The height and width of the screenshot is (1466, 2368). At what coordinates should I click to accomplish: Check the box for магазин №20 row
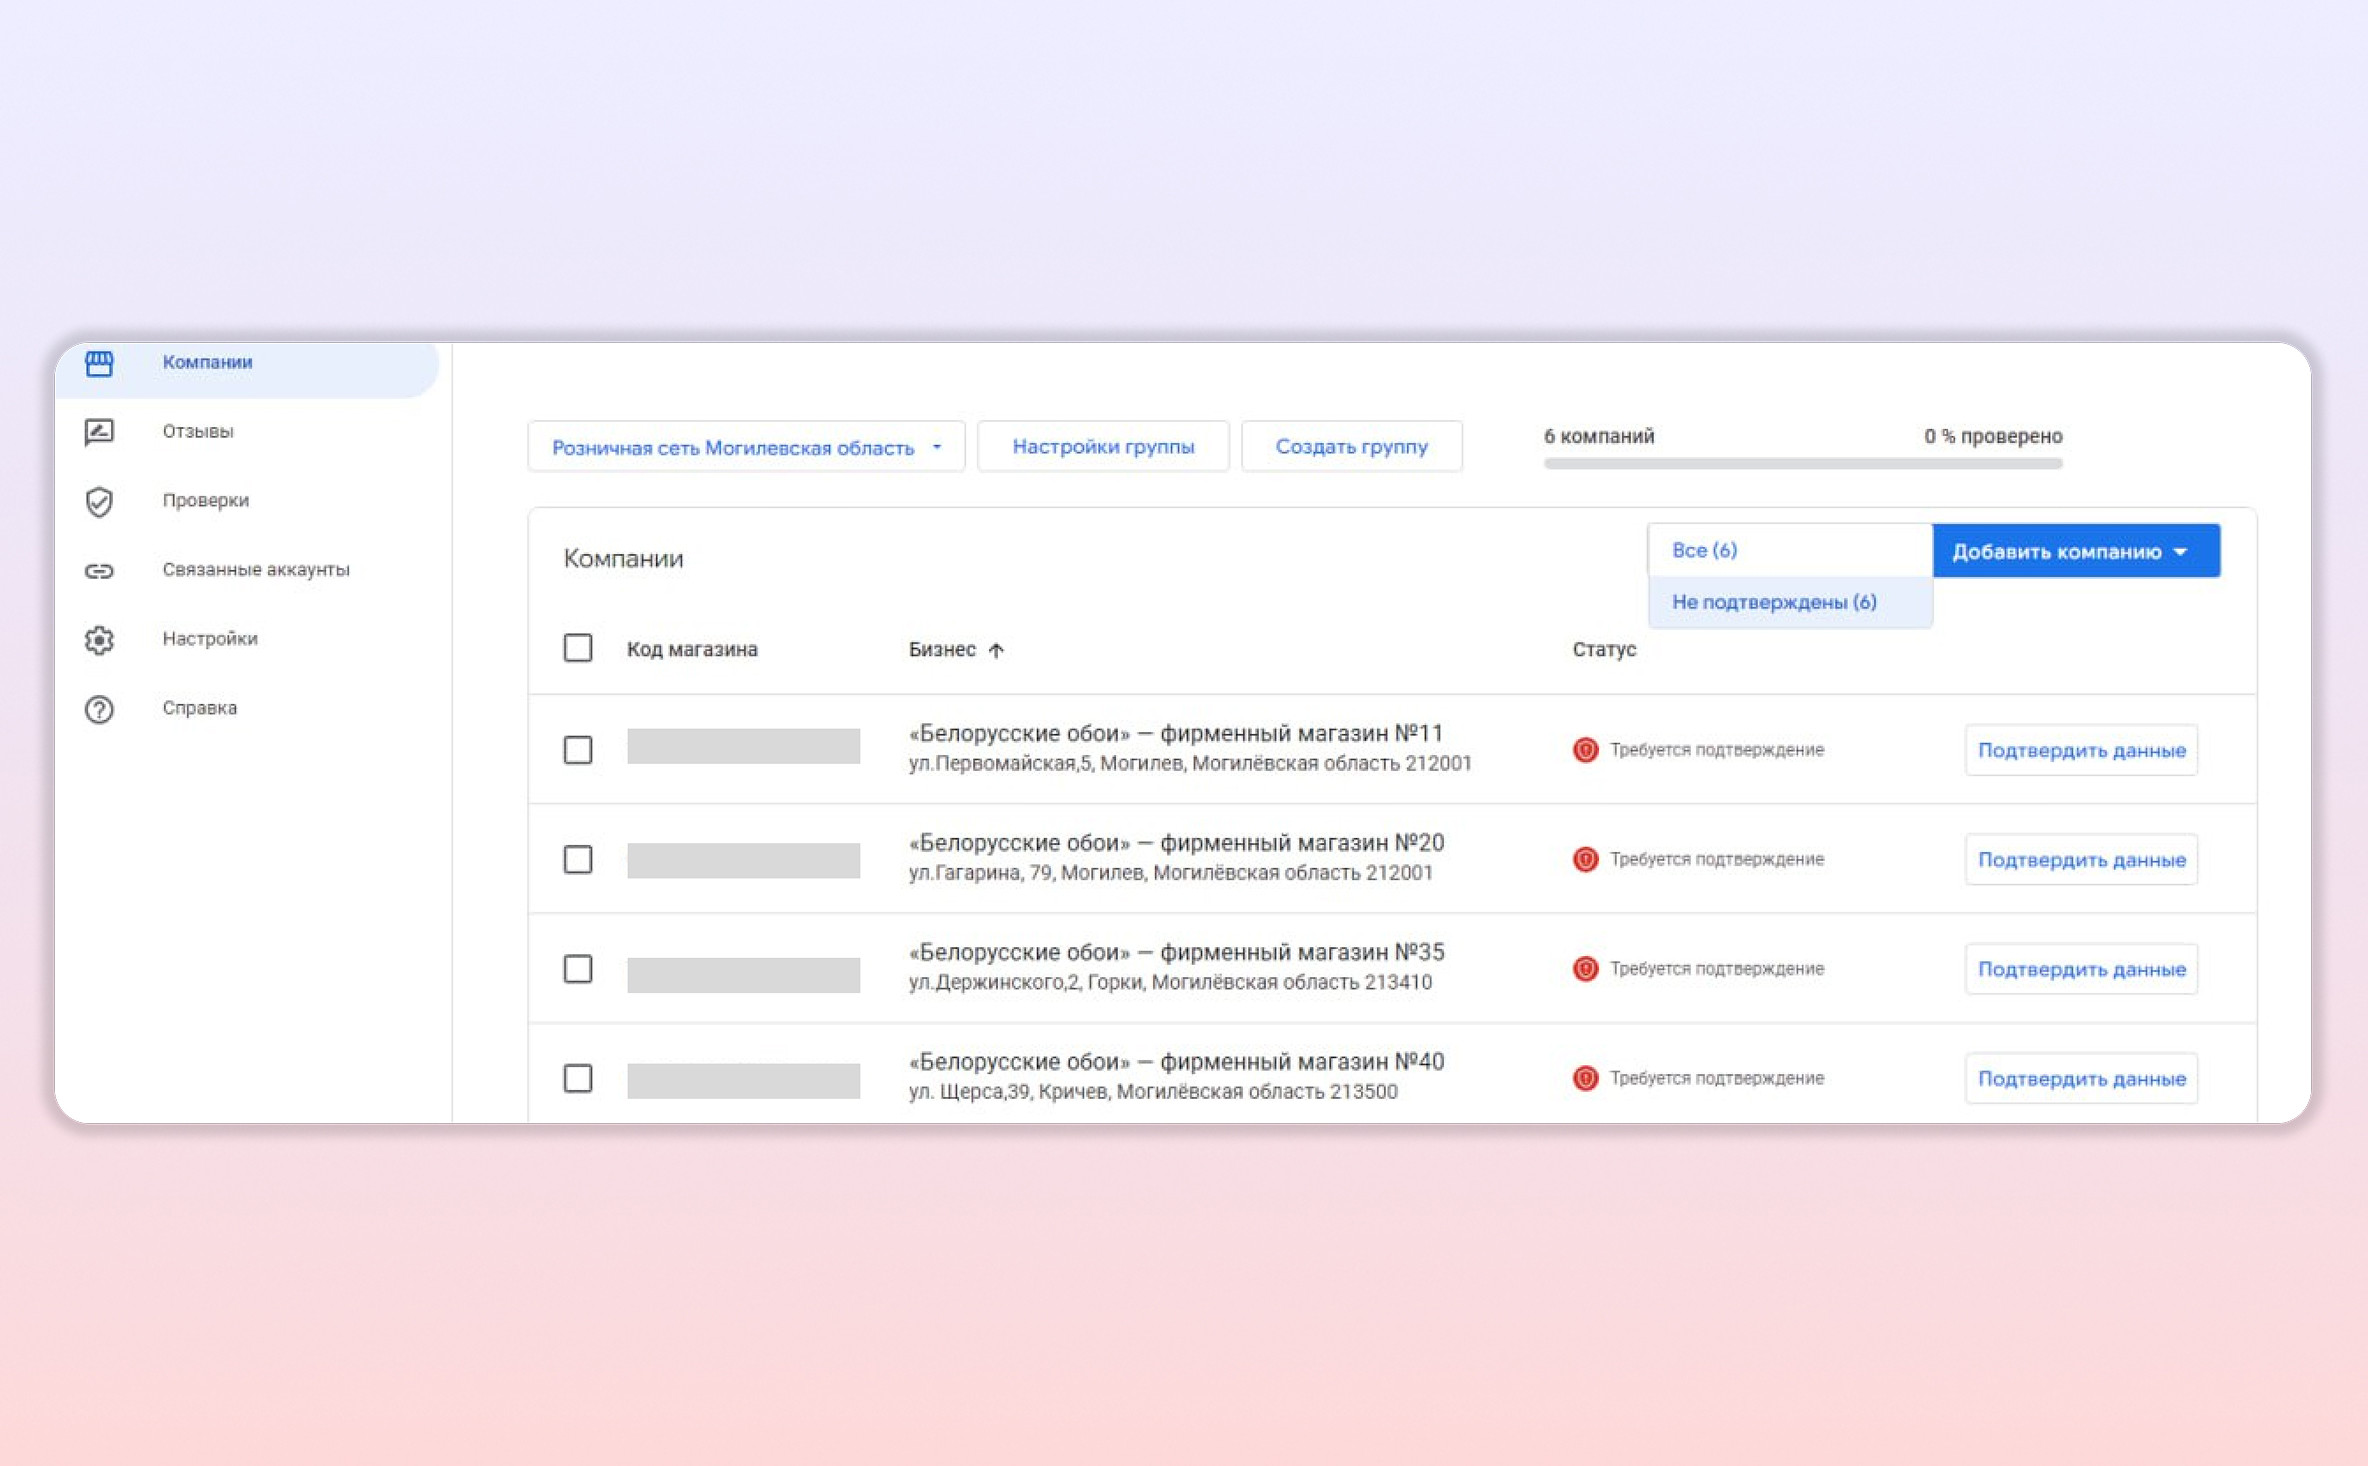(578, 859)
